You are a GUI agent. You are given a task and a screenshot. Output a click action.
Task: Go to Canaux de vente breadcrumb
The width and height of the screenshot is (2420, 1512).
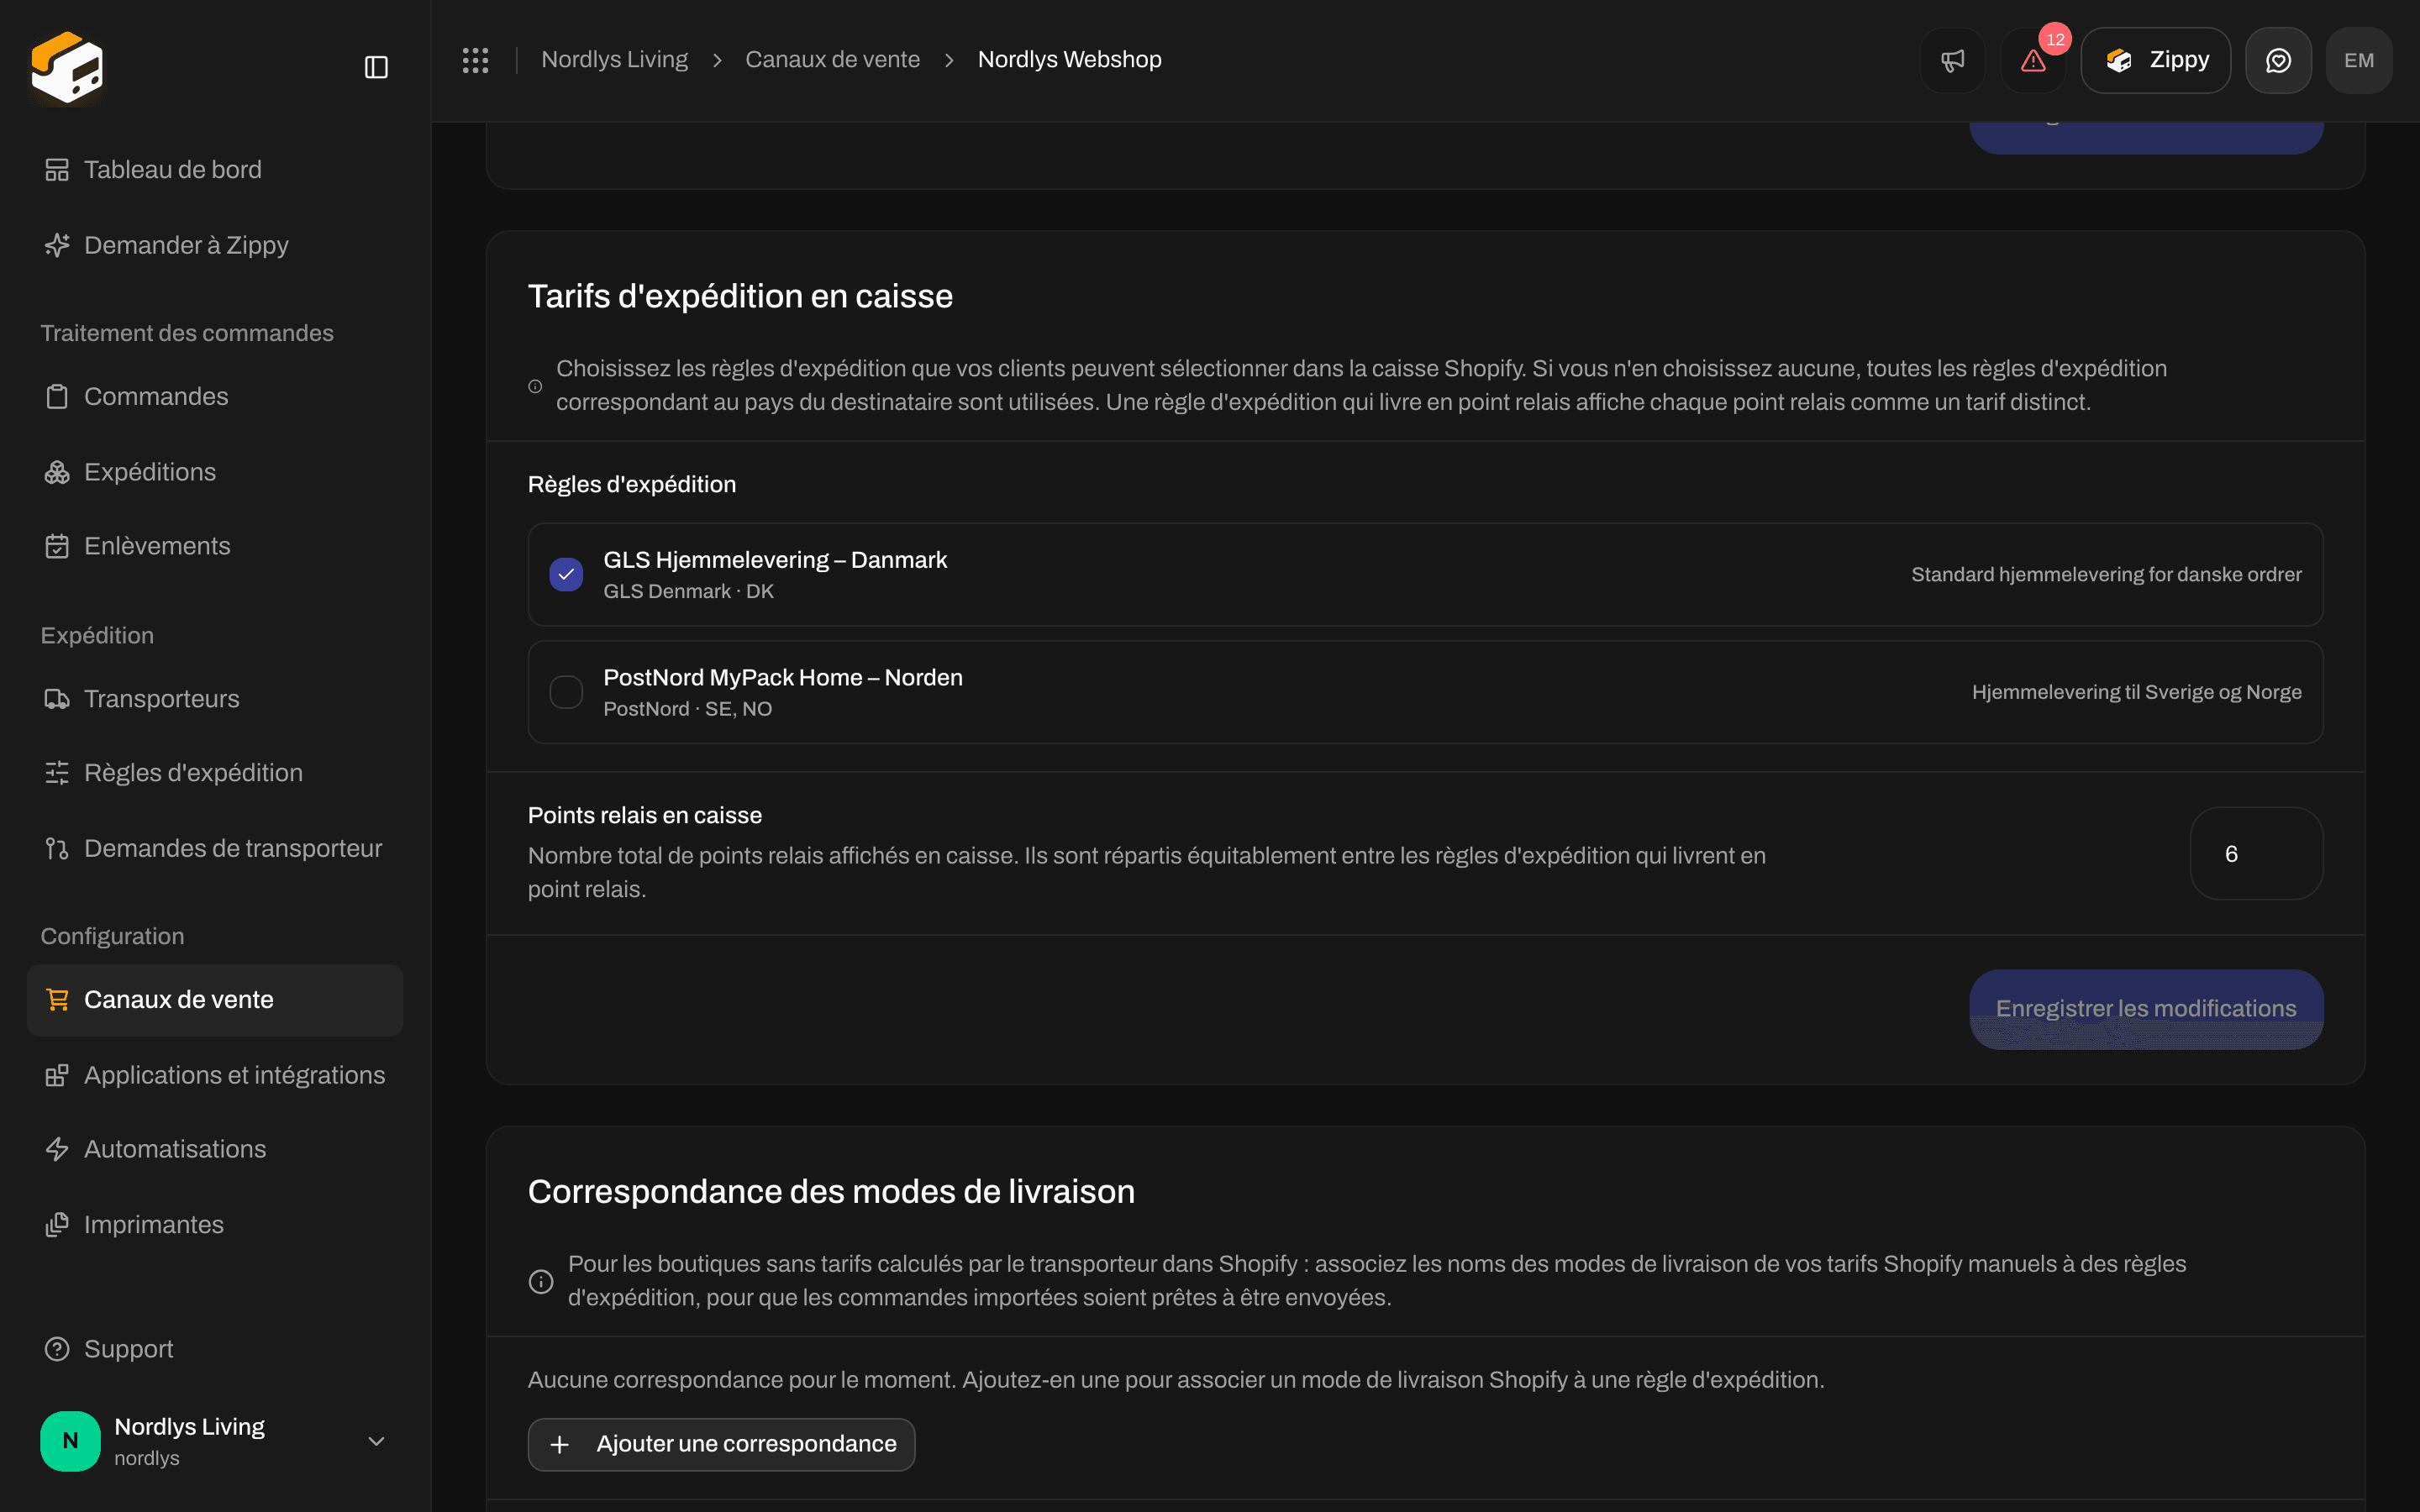(832, 60)
